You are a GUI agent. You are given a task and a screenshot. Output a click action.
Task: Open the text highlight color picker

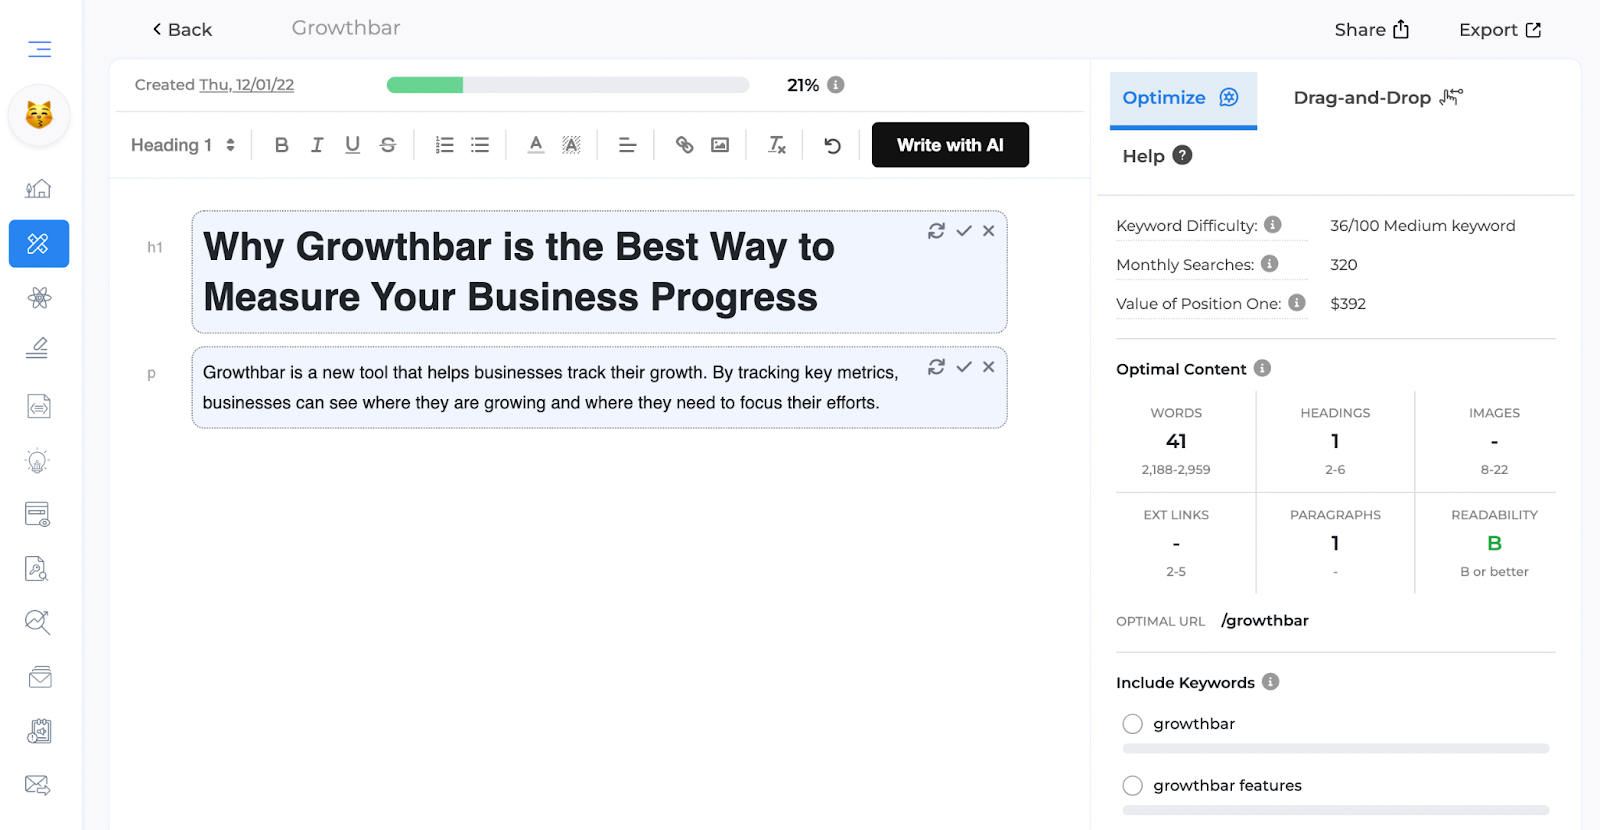[571, 145]
